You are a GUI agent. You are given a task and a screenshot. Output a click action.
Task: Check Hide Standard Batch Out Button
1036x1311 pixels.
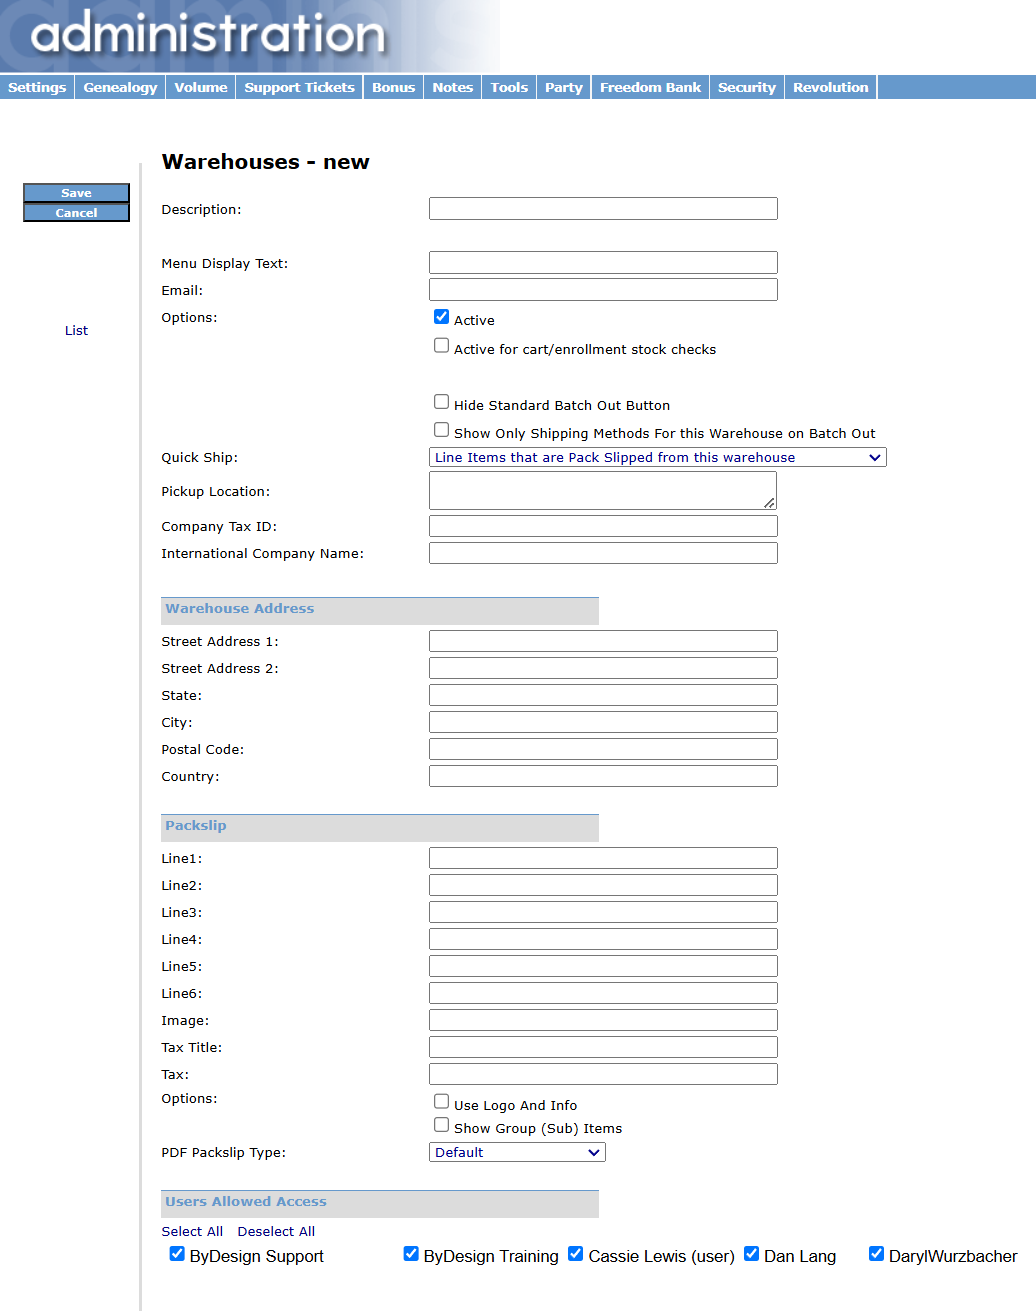(441, 402)
